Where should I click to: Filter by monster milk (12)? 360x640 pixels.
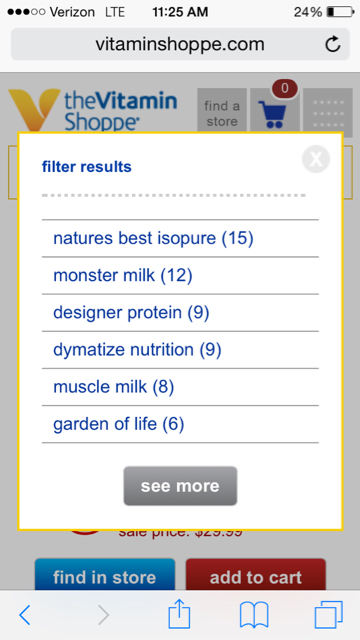pos(180,276)
